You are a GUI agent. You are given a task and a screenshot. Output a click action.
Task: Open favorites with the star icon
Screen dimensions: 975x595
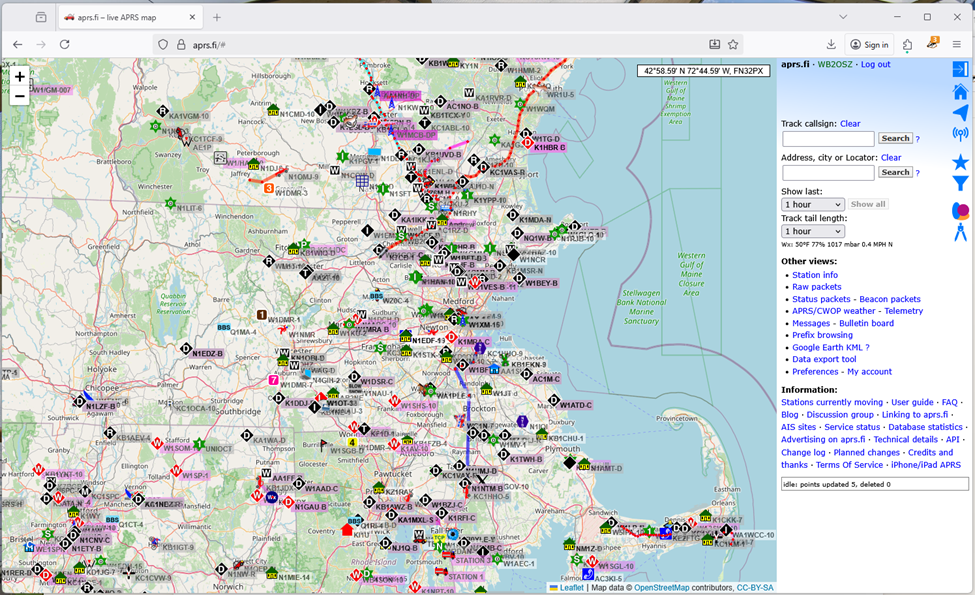point(960,162)
